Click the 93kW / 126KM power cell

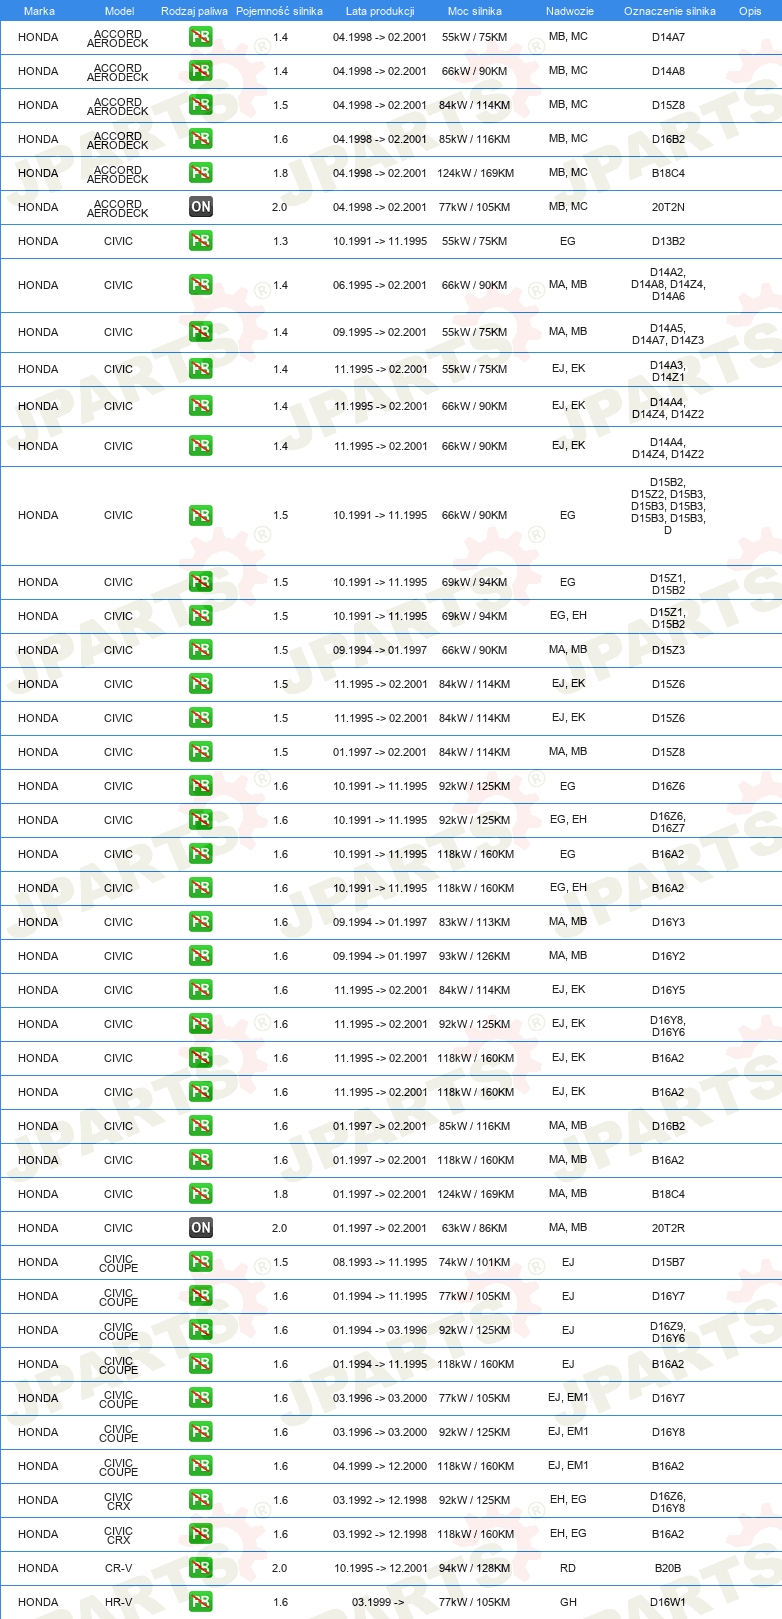474,956
